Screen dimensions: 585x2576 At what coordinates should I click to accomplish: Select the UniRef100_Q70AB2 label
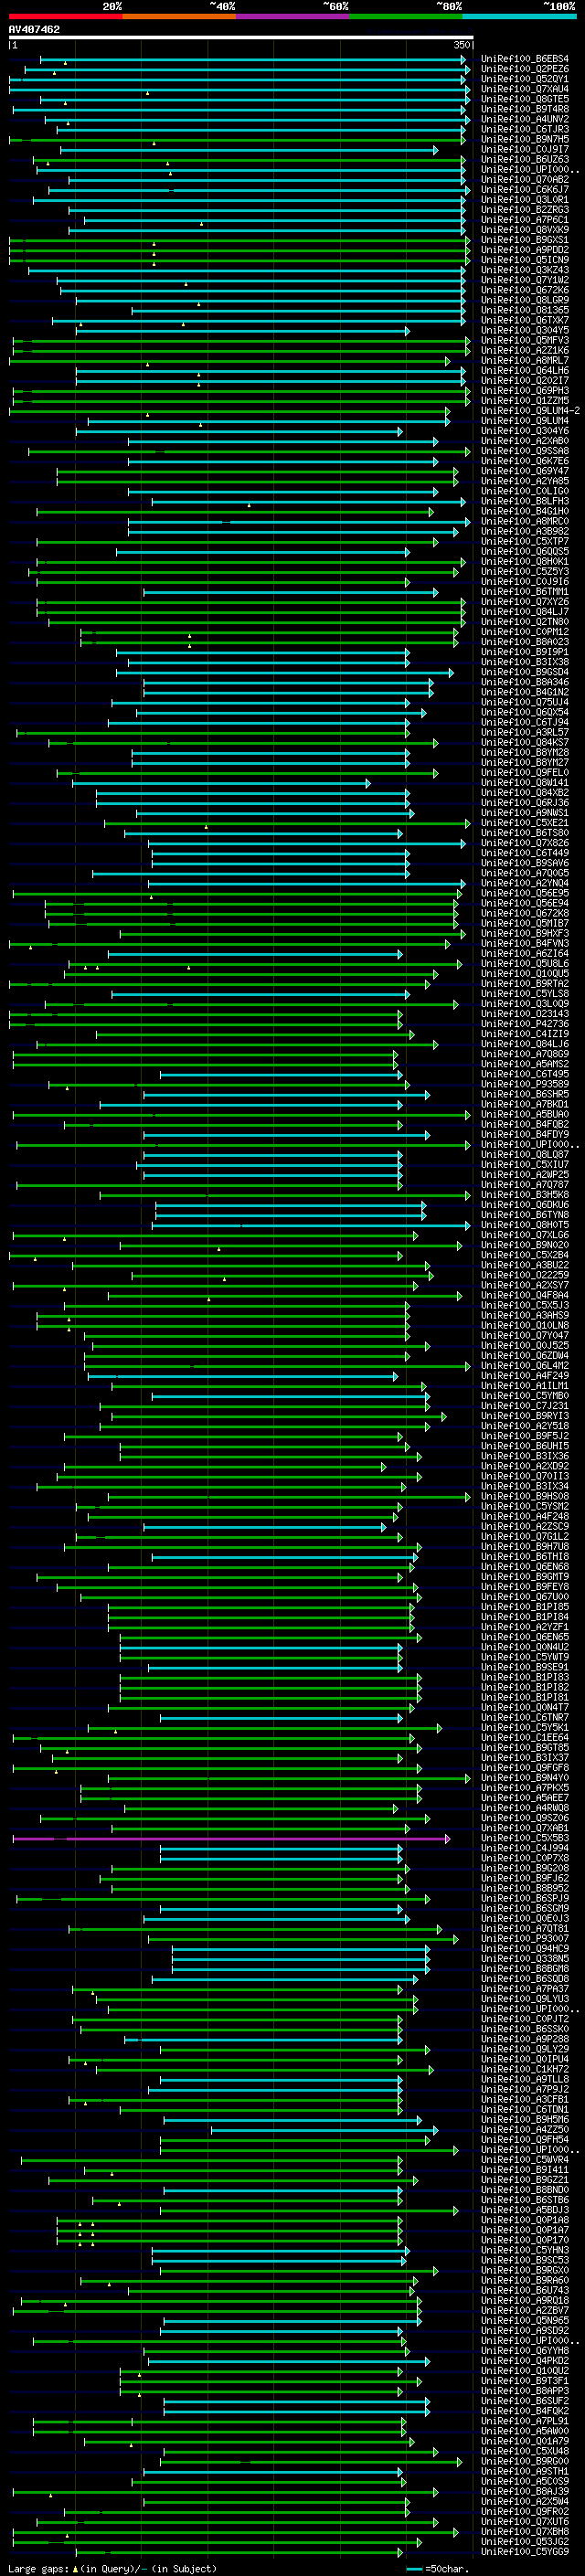coord(524,180)
